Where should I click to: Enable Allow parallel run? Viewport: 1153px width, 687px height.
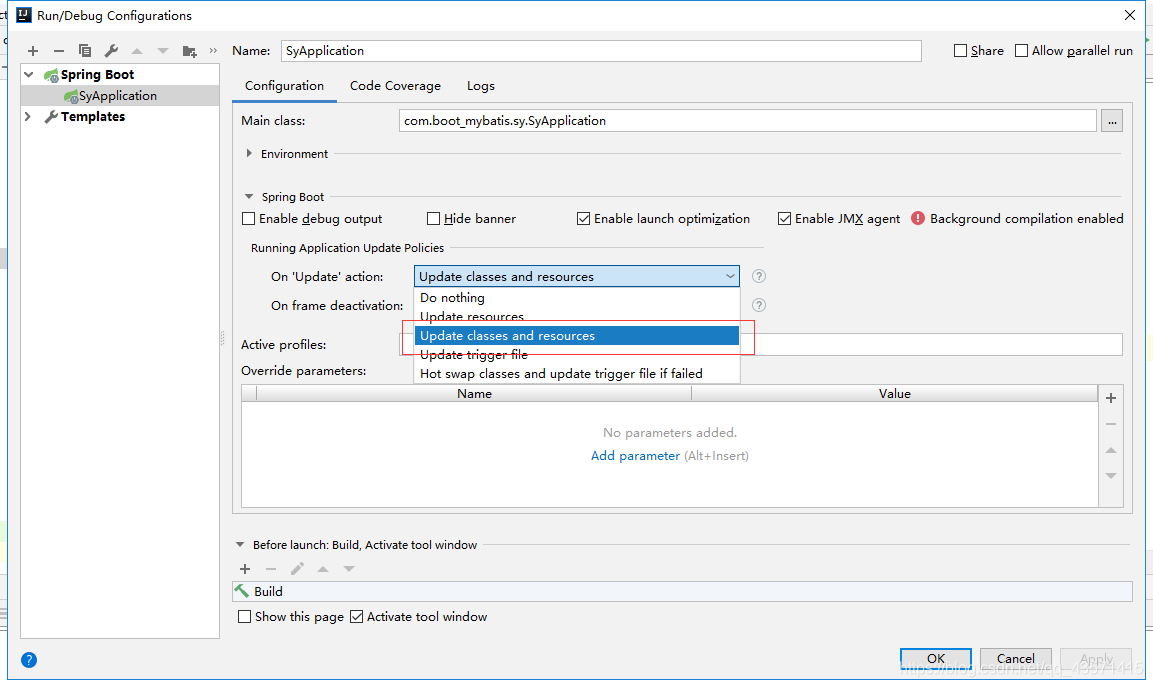[x=1021, y=51]
